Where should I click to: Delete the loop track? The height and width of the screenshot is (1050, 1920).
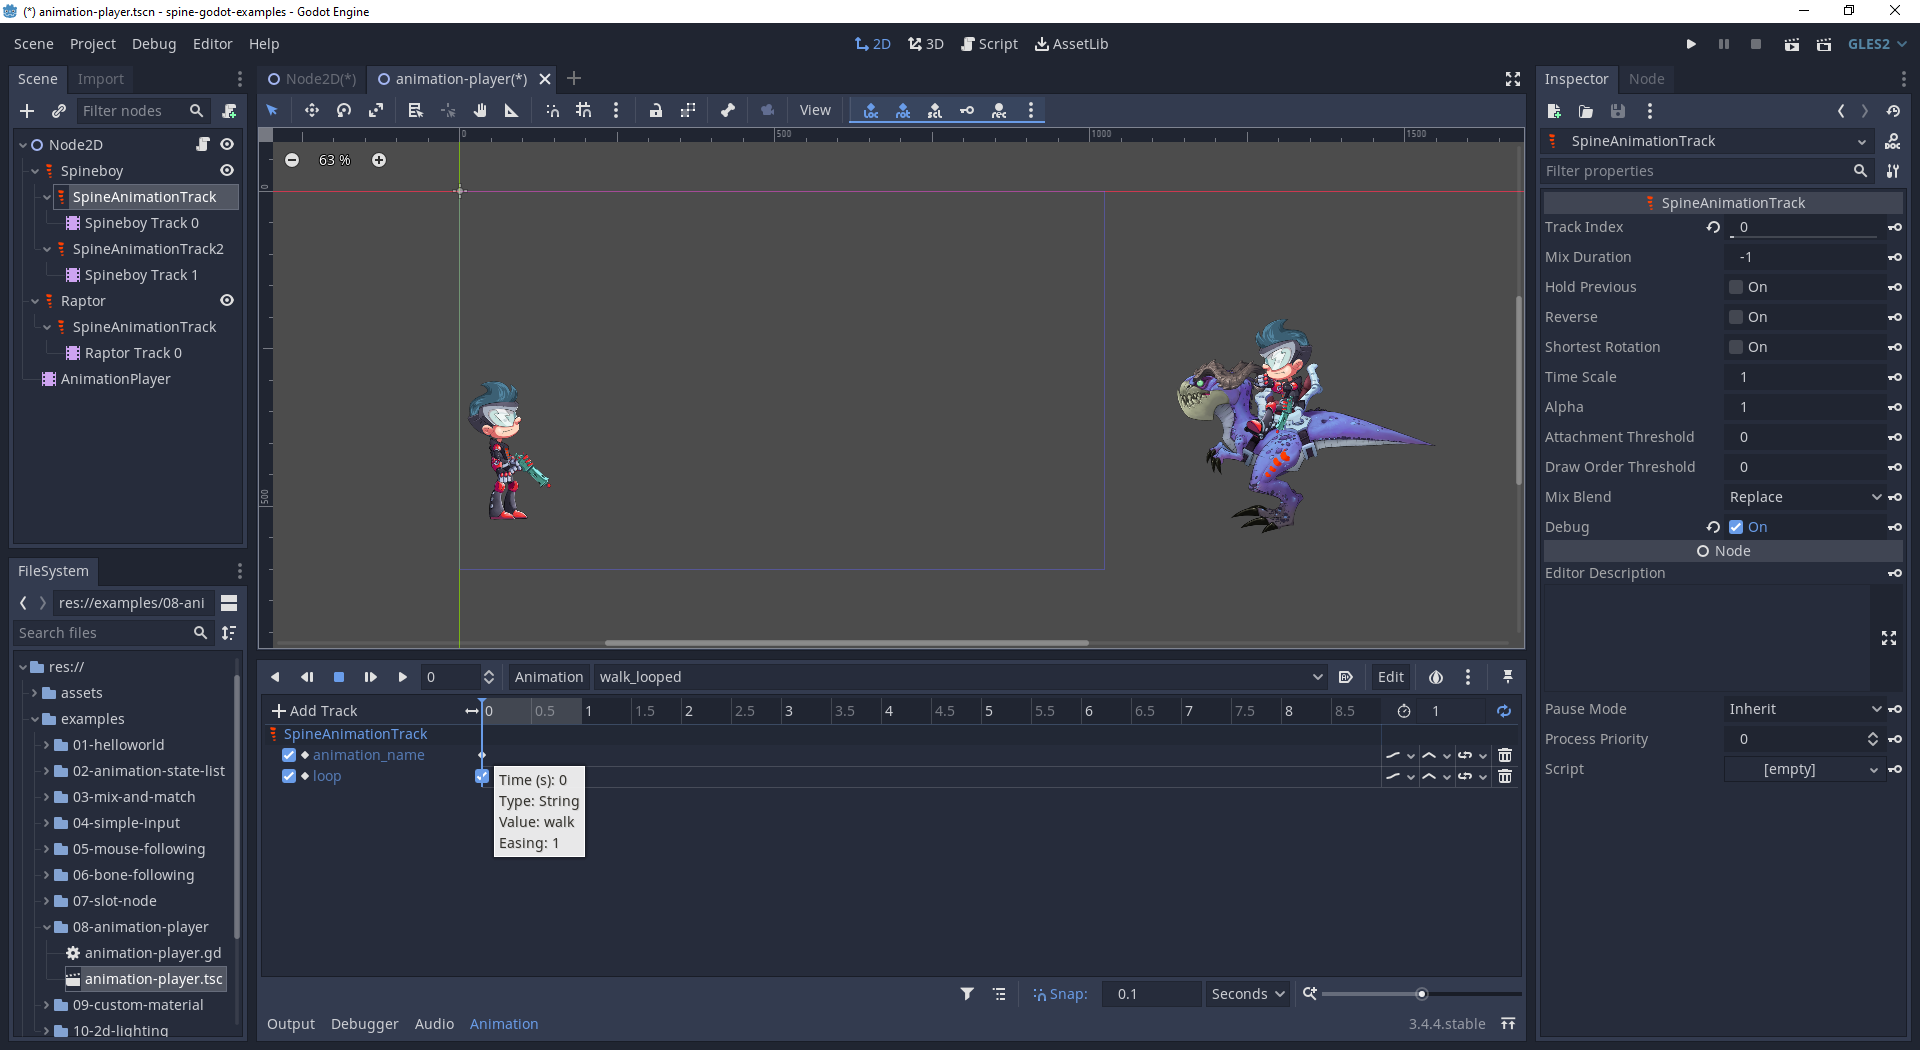click(x=1505, y=776)
